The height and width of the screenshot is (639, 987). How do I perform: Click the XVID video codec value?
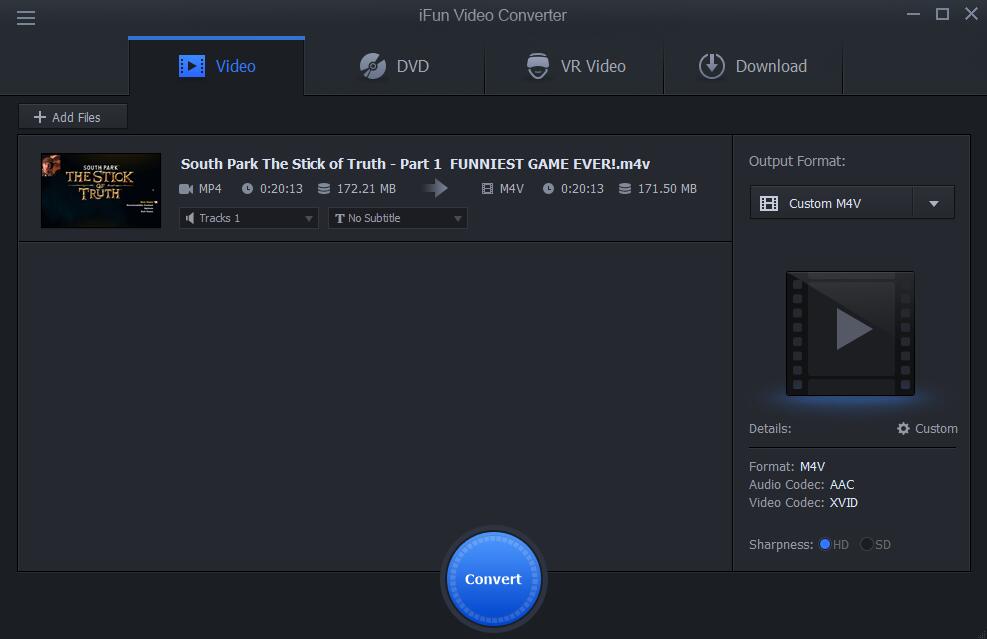click(843, 502)
